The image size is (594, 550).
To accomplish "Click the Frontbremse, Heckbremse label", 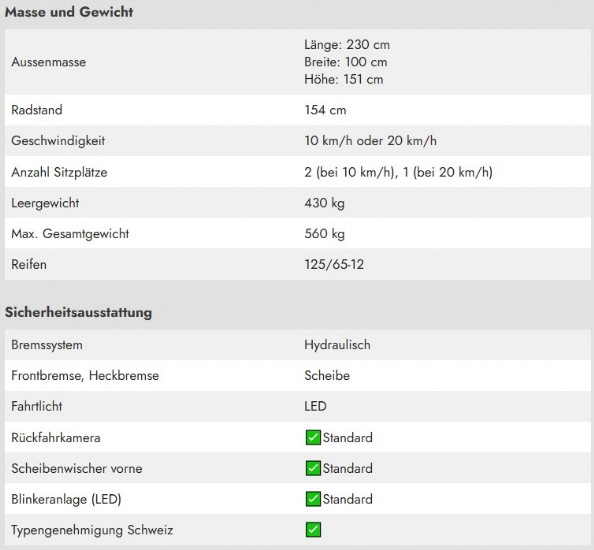I will click(x=85, y=376).
